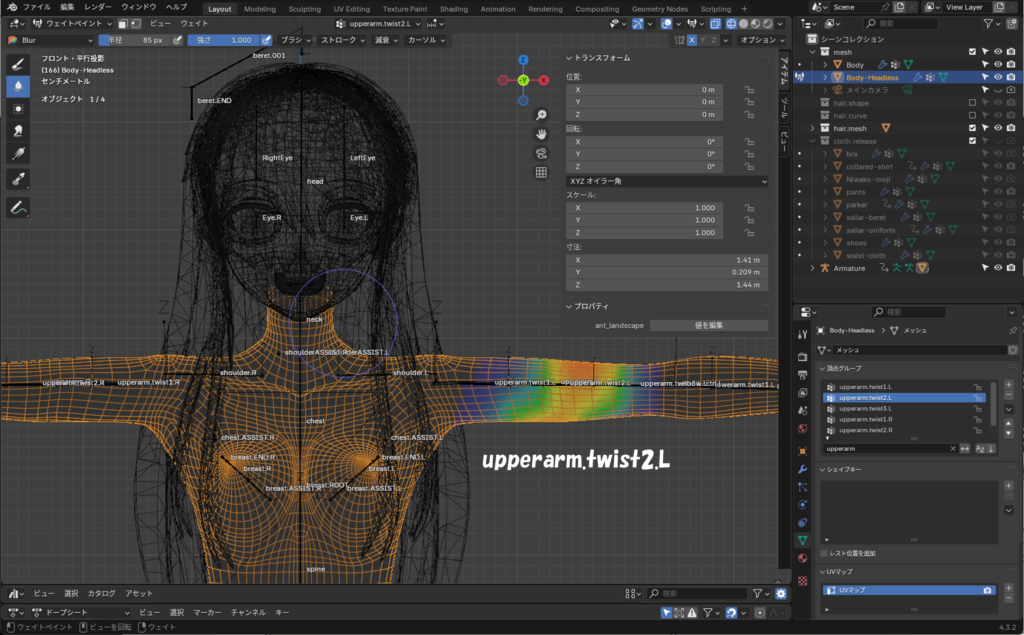Click the 値を編集 button
The image size is (1024, 635).
click(708, 325)
